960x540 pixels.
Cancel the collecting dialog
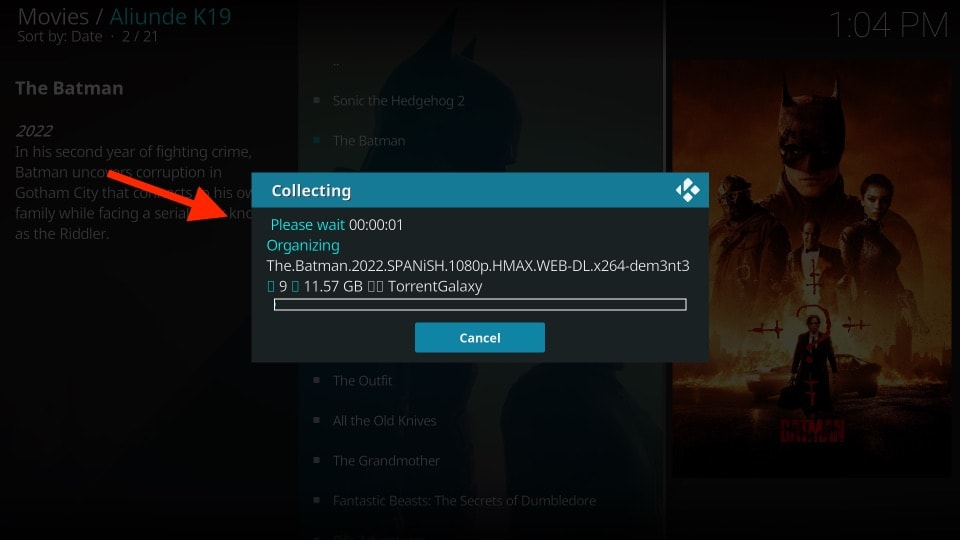[479, 337]
